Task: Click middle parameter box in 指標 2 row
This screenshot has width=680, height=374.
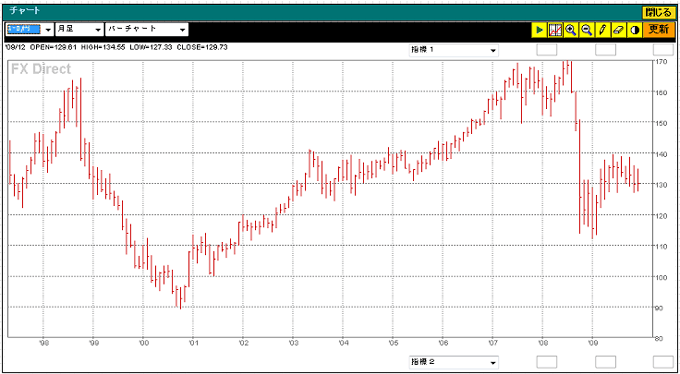Action: (x=605, y=362)
